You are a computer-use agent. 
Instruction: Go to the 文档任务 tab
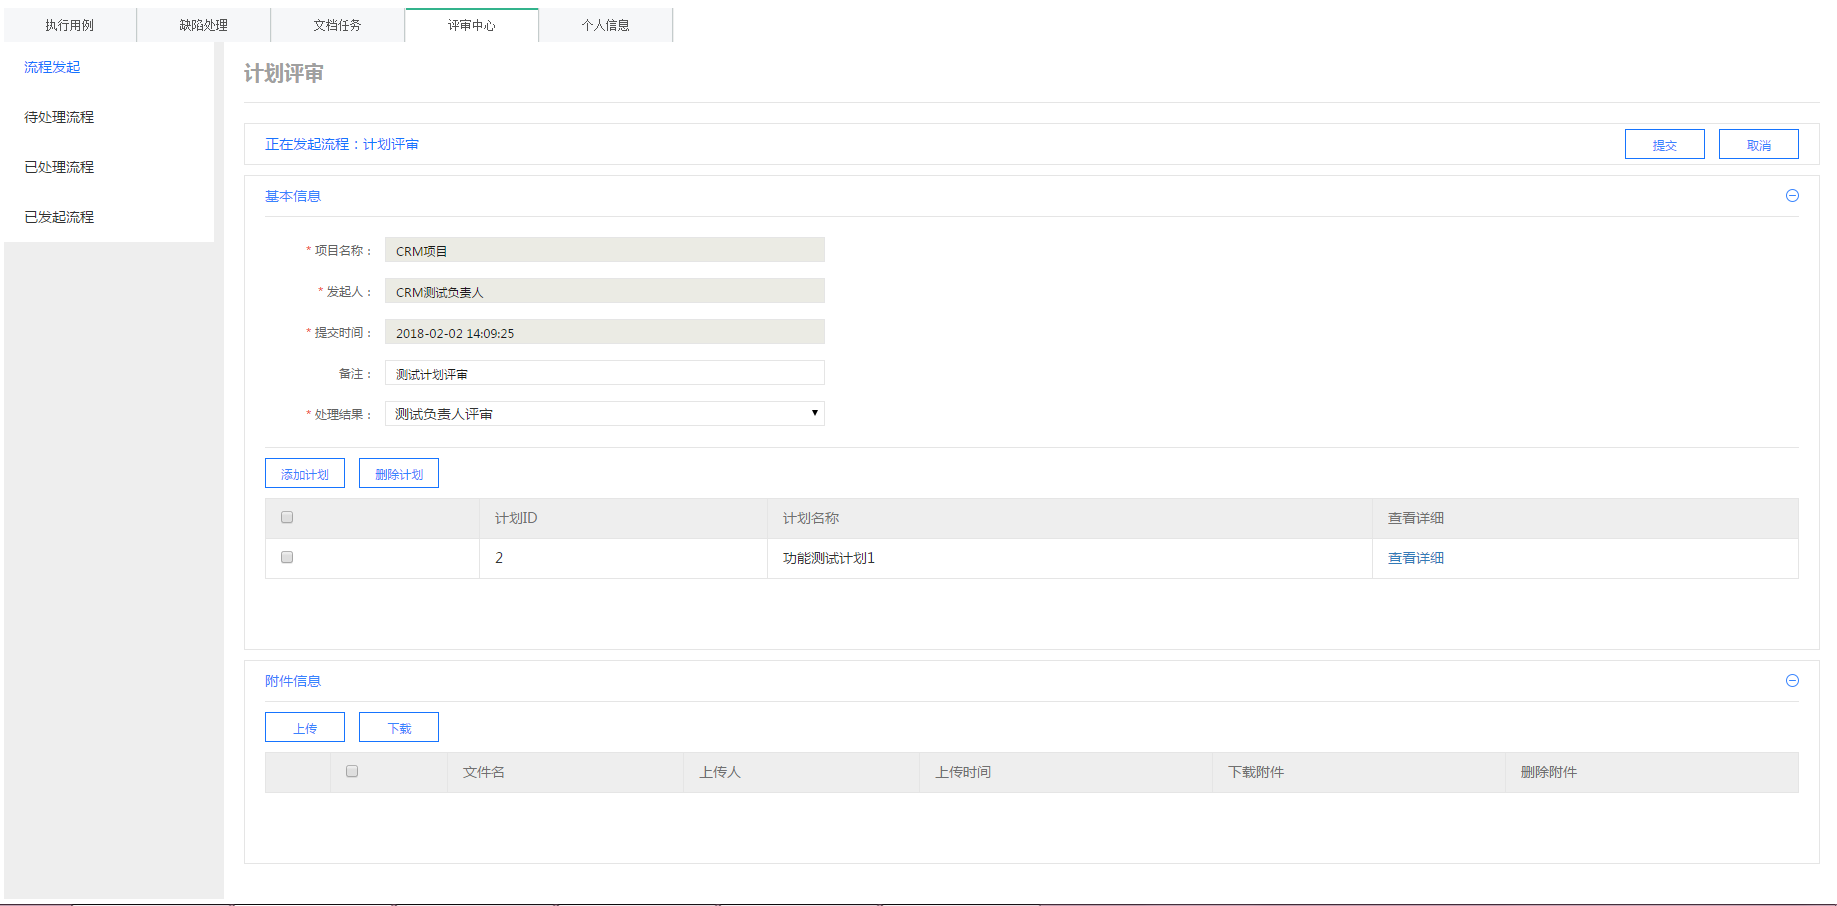pyautogui.click(x=338, y=25)
